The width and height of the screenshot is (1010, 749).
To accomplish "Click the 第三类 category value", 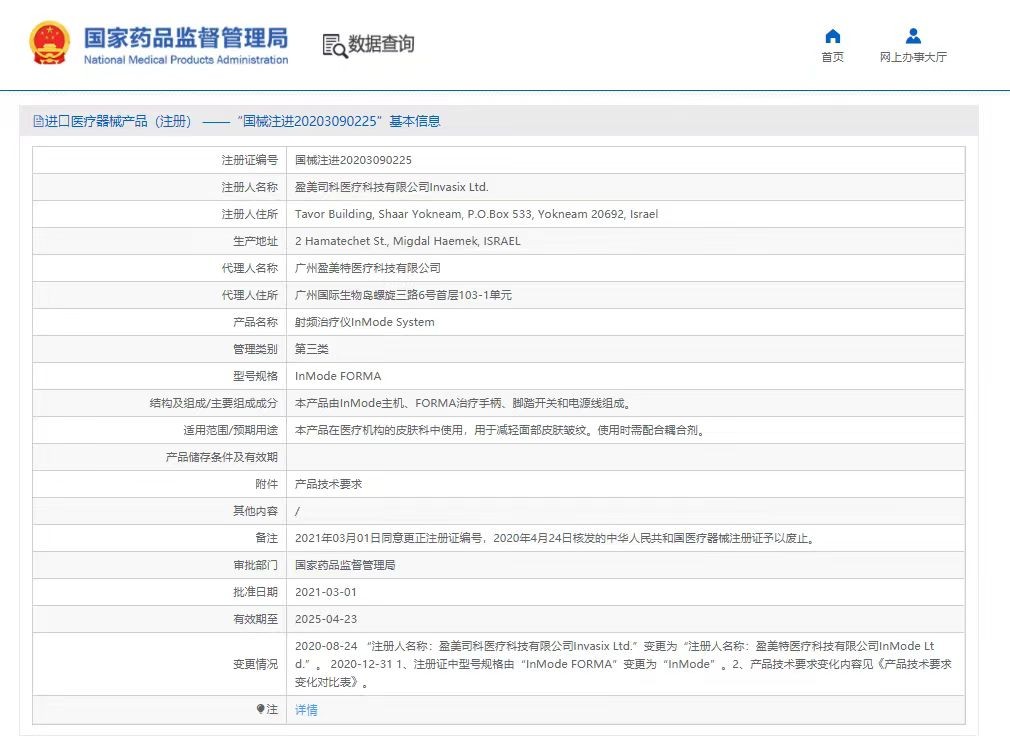I will click(312, 349).
